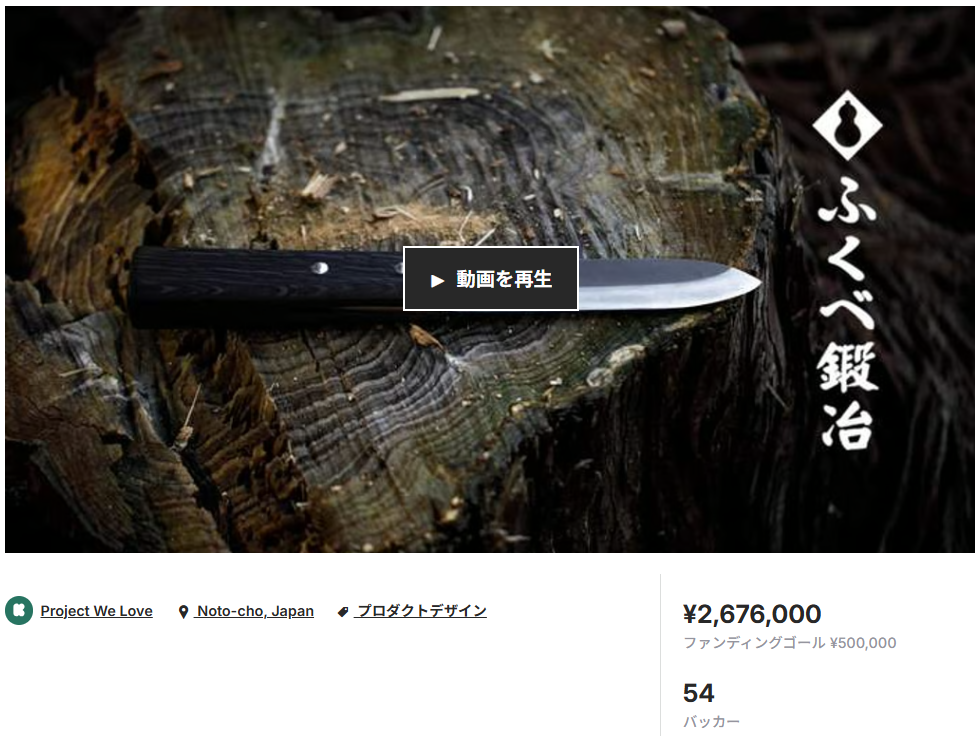Click the バッカー label
This screenshot has width=975, height=736.
[x=711, y=722]
